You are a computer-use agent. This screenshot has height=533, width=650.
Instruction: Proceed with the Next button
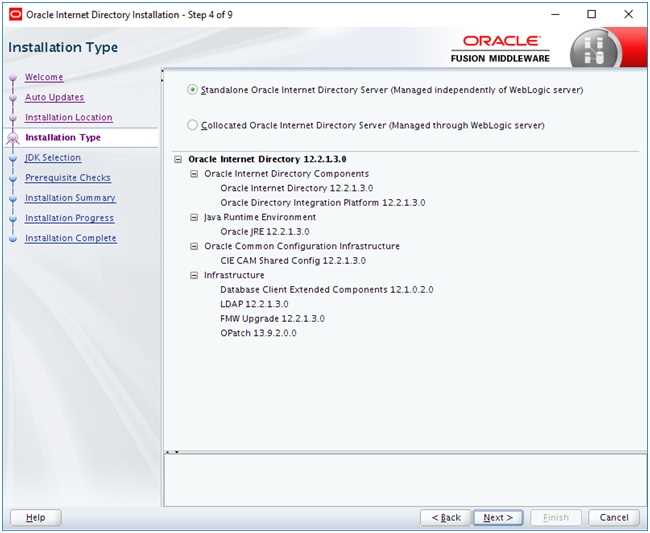tap(498, 517)
